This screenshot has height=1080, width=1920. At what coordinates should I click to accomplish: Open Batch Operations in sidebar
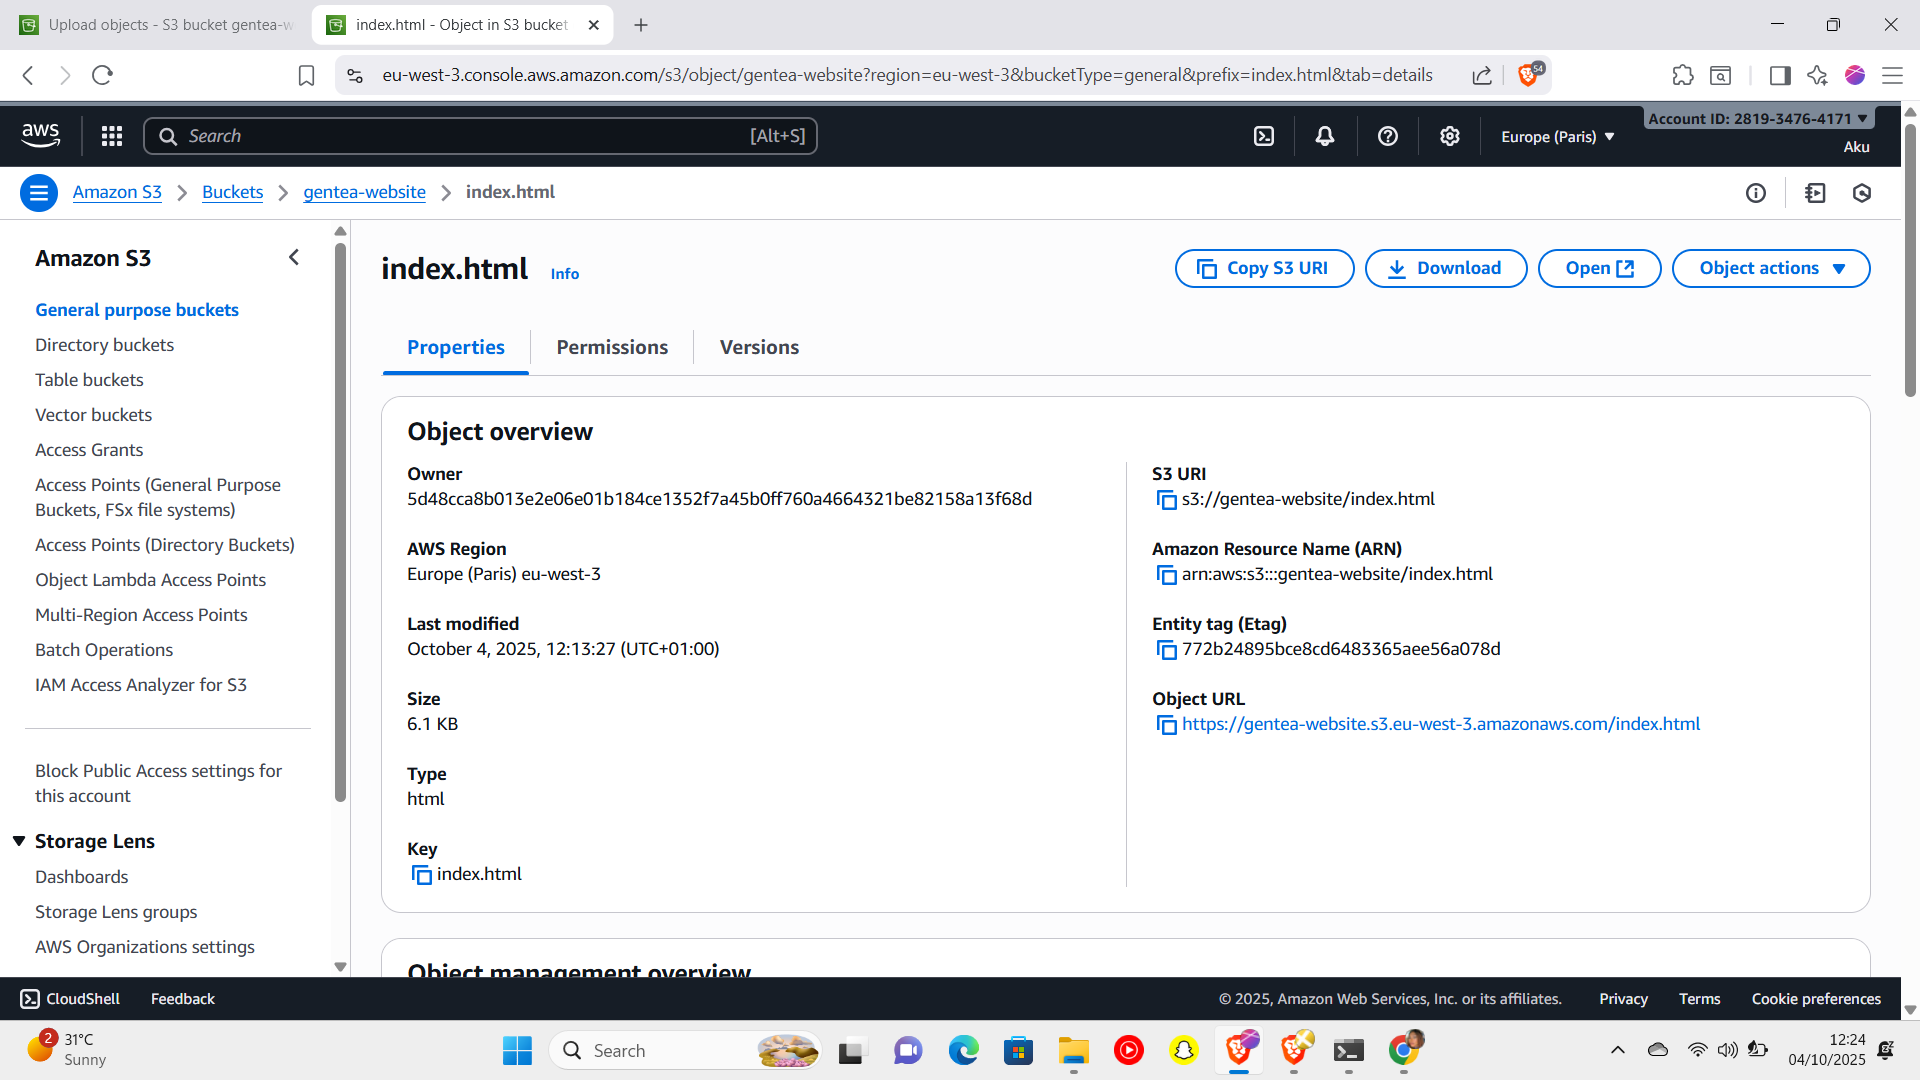pos(104,650)
